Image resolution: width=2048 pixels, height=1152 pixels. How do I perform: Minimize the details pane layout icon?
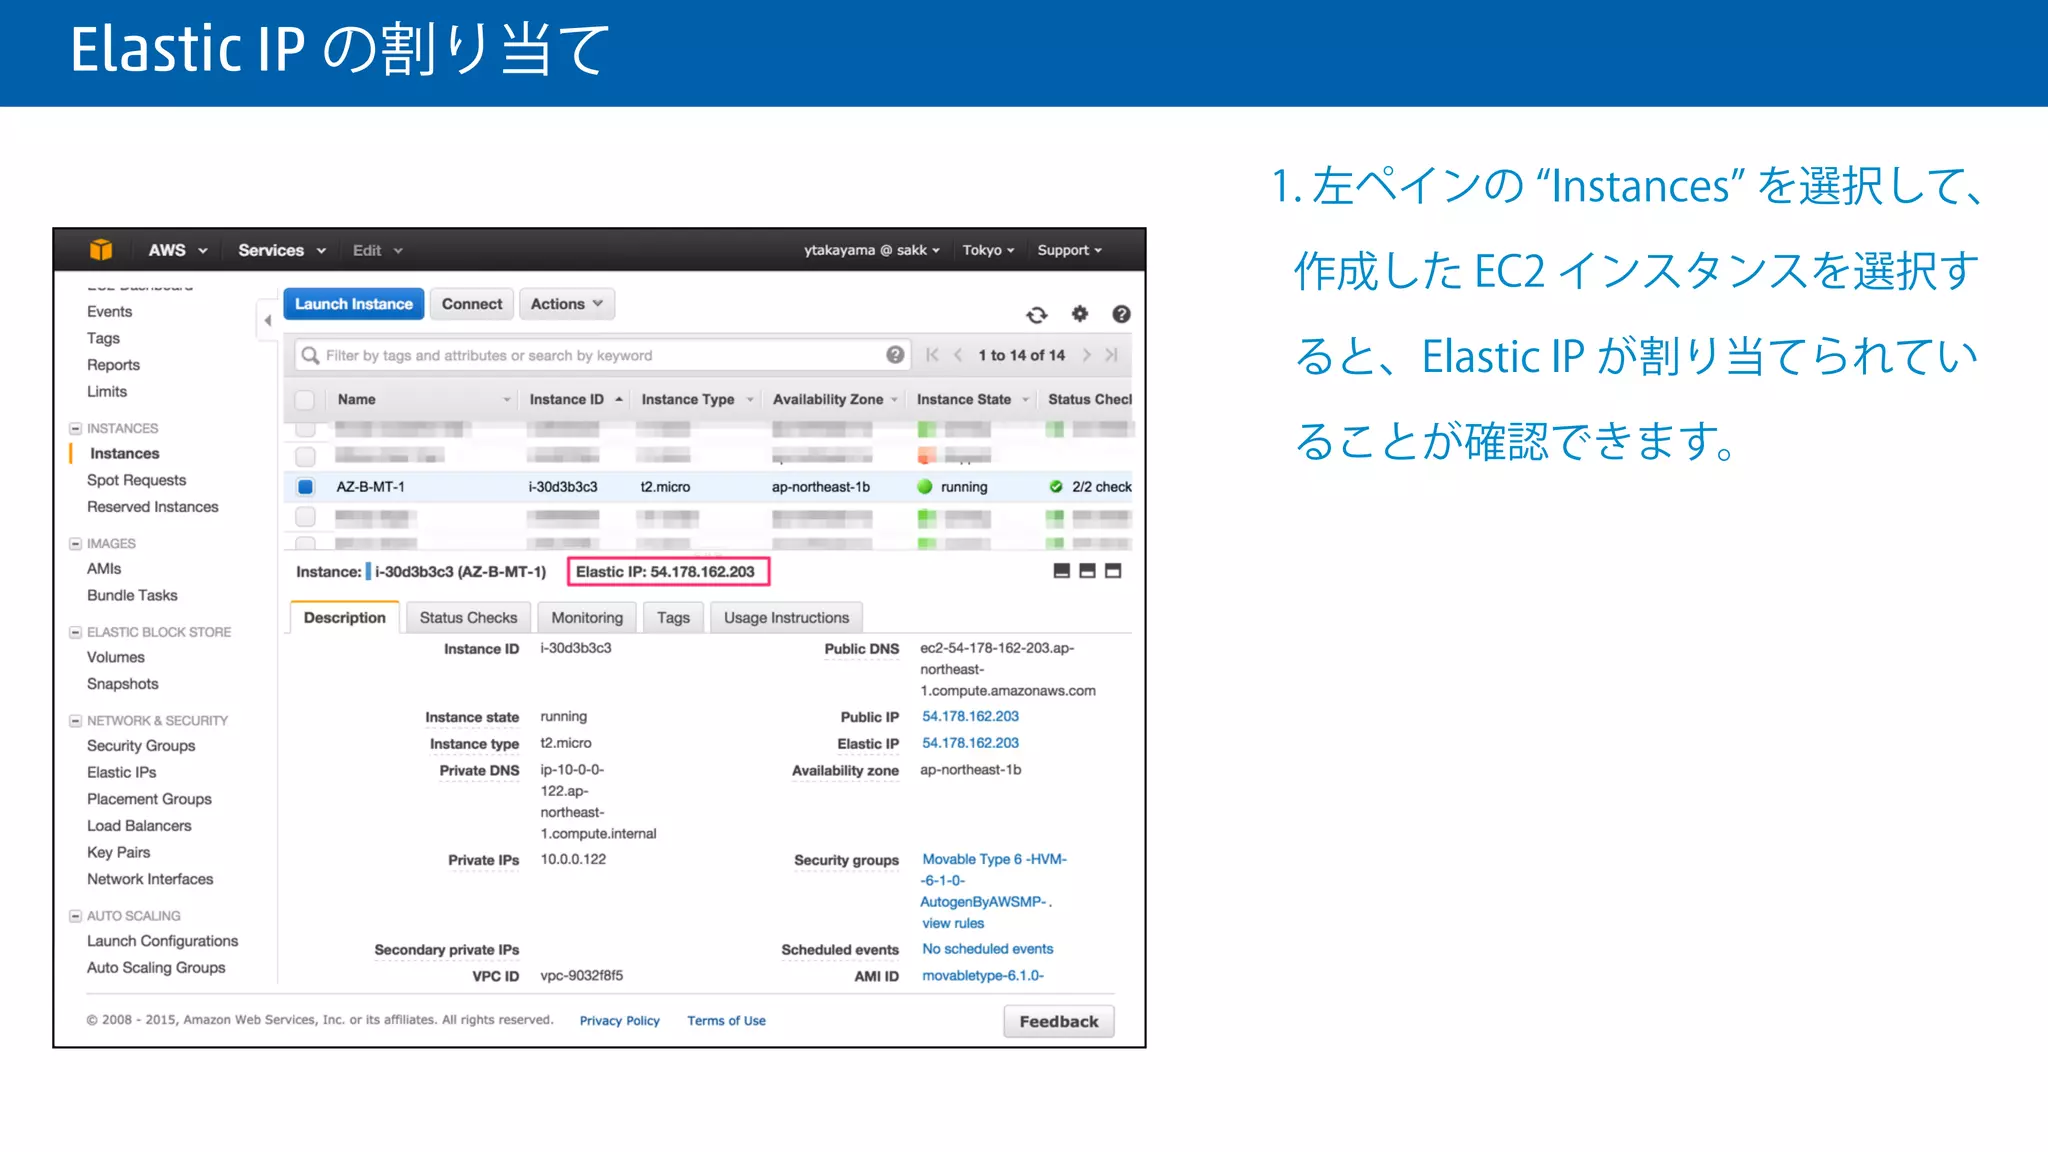(x=1062, y=571)
